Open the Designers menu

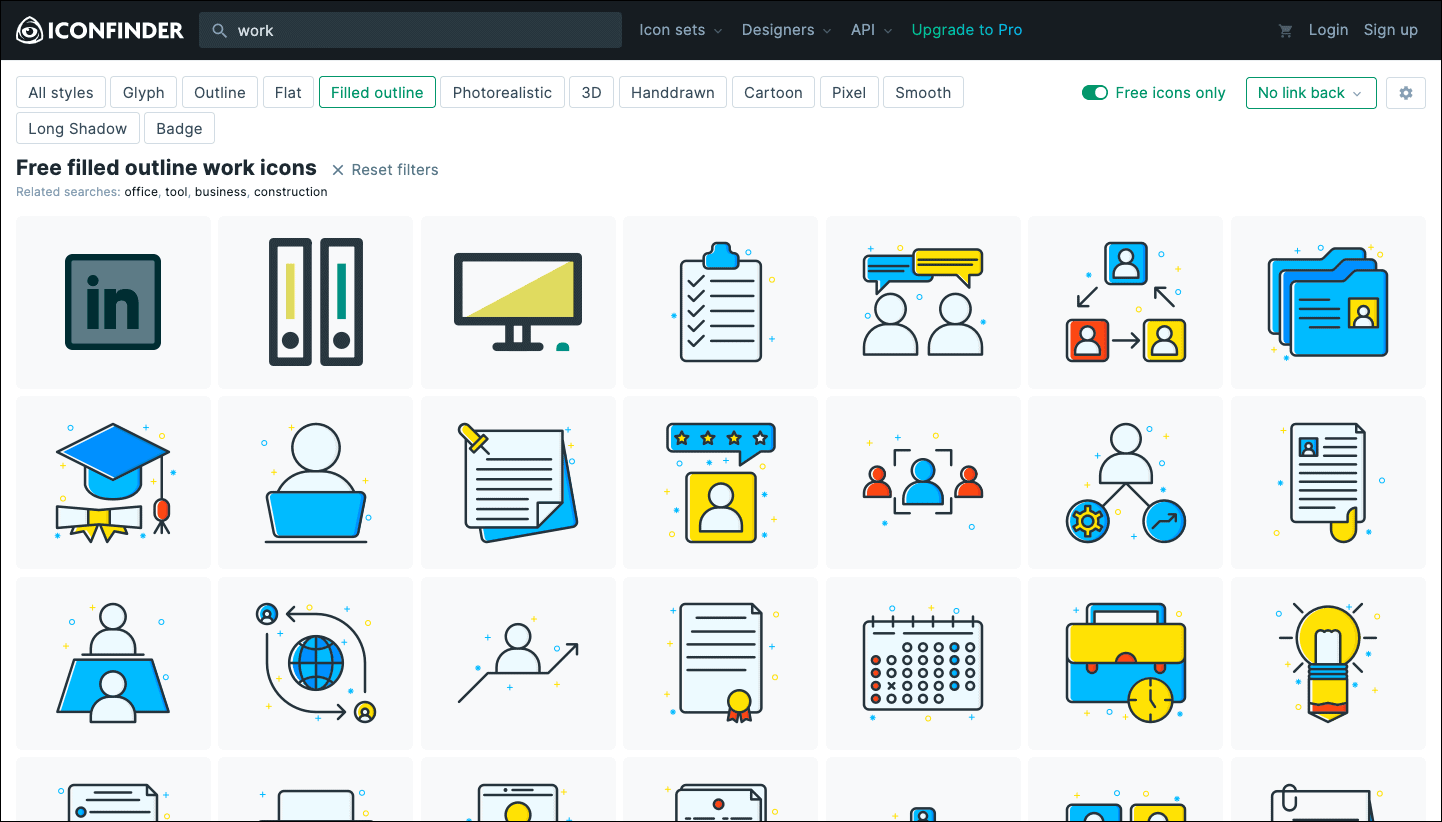pos(785,30)
